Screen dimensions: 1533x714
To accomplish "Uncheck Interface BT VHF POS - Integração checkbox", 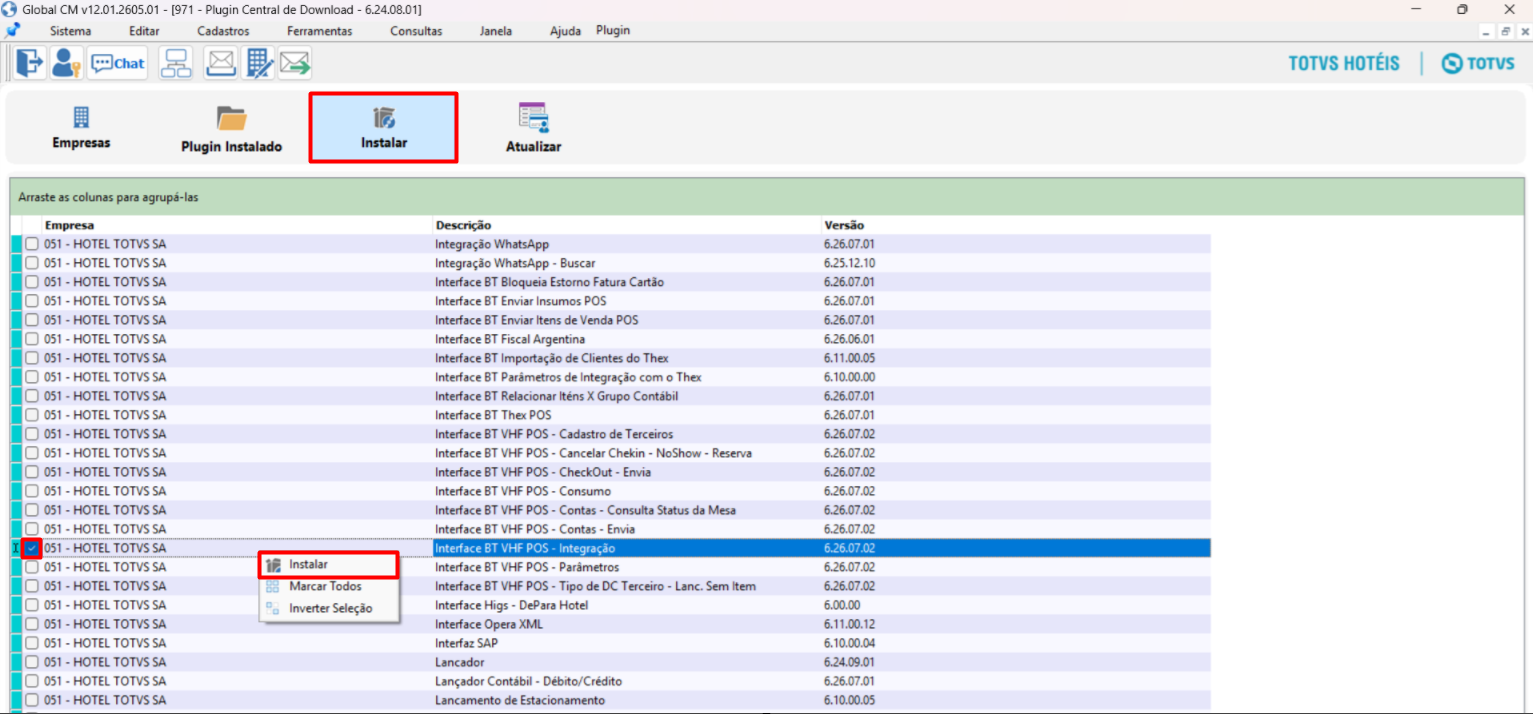I will pyautogui.click(x=32, y=548).
